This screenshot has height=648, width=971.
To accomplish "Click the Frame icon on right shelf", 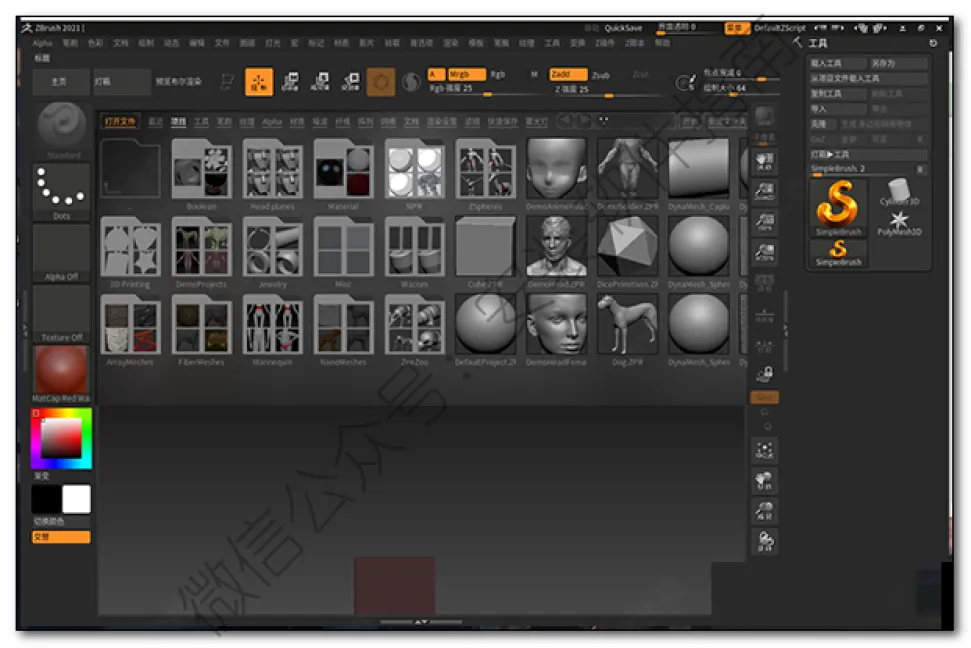I will [x=765, y=450].
